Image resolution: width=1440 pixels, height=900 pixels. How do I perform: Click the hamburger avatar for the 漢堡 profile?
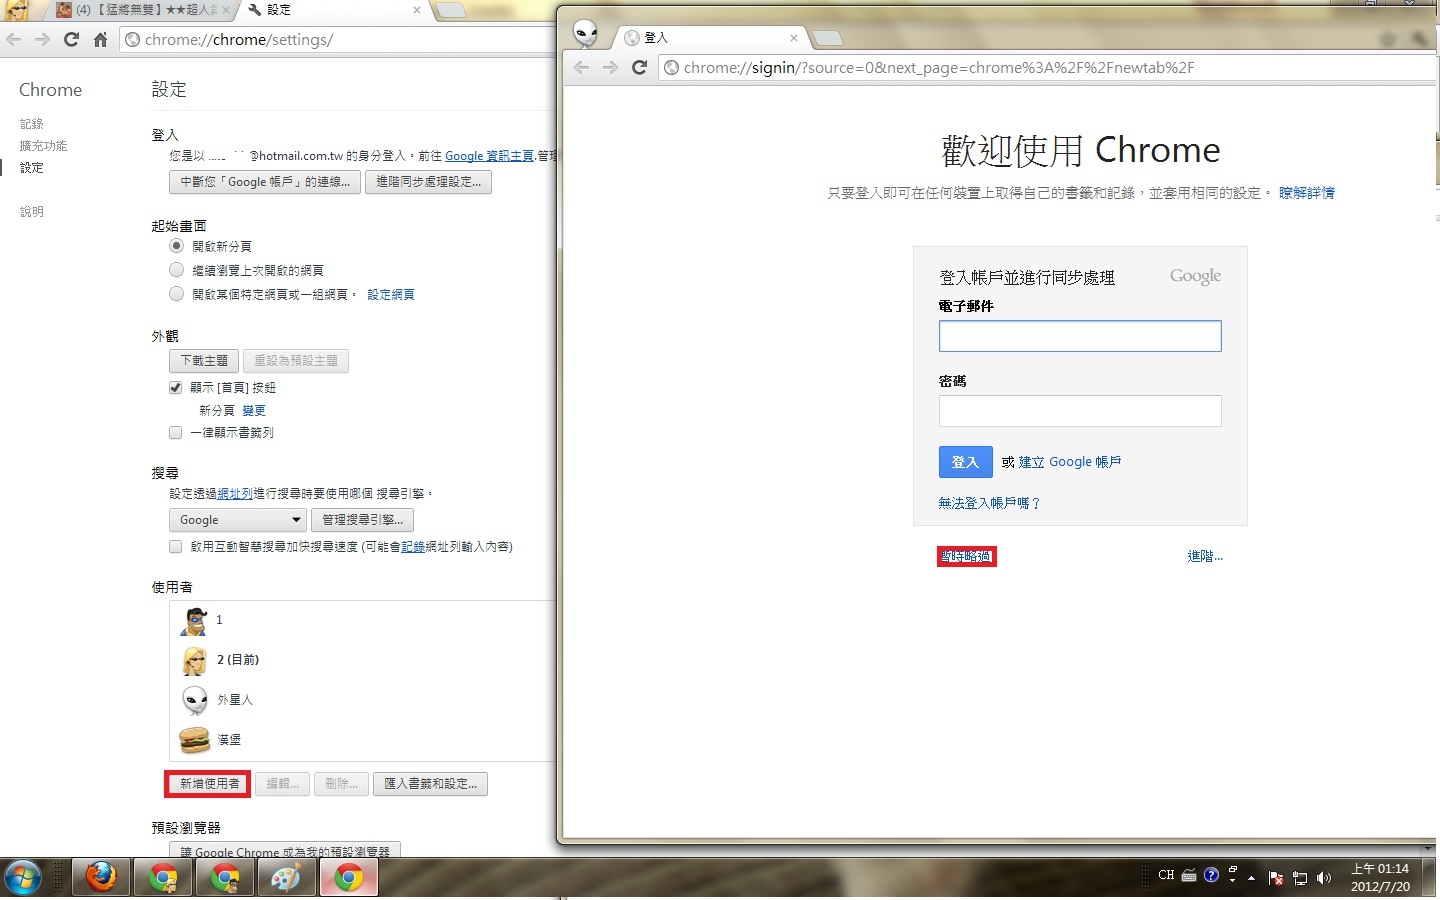194,740
